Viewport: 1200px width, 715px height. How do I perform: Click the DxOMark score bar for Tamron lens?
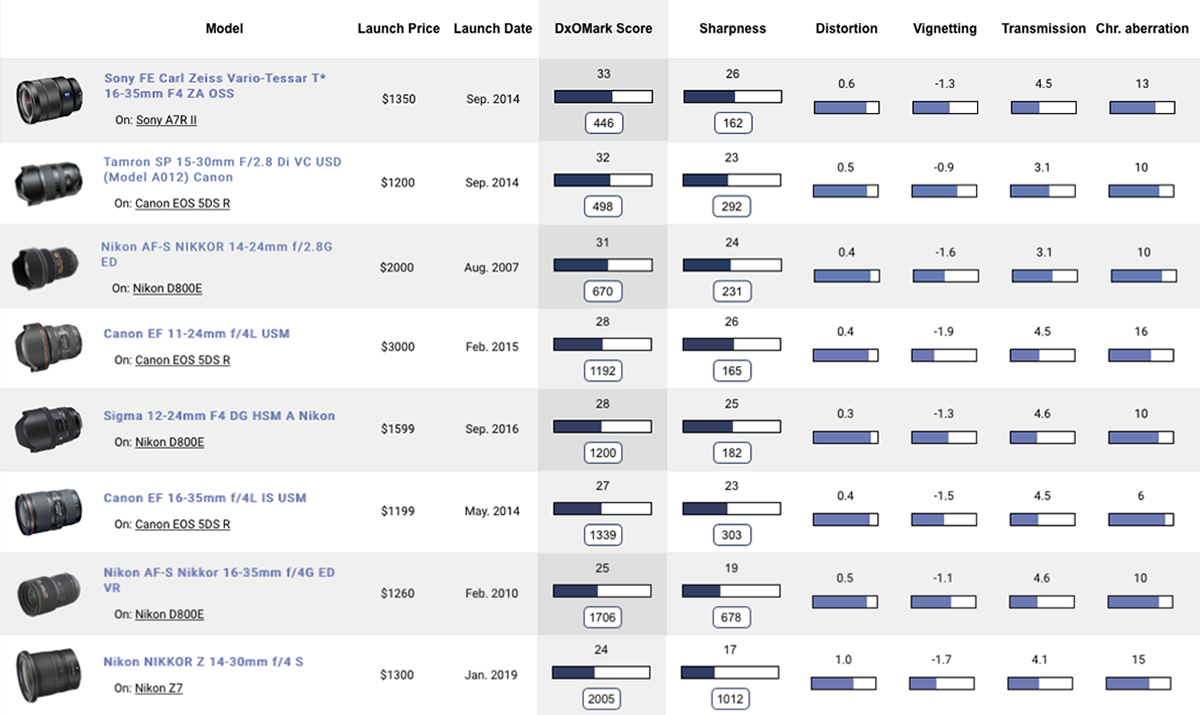click(603, 181)
